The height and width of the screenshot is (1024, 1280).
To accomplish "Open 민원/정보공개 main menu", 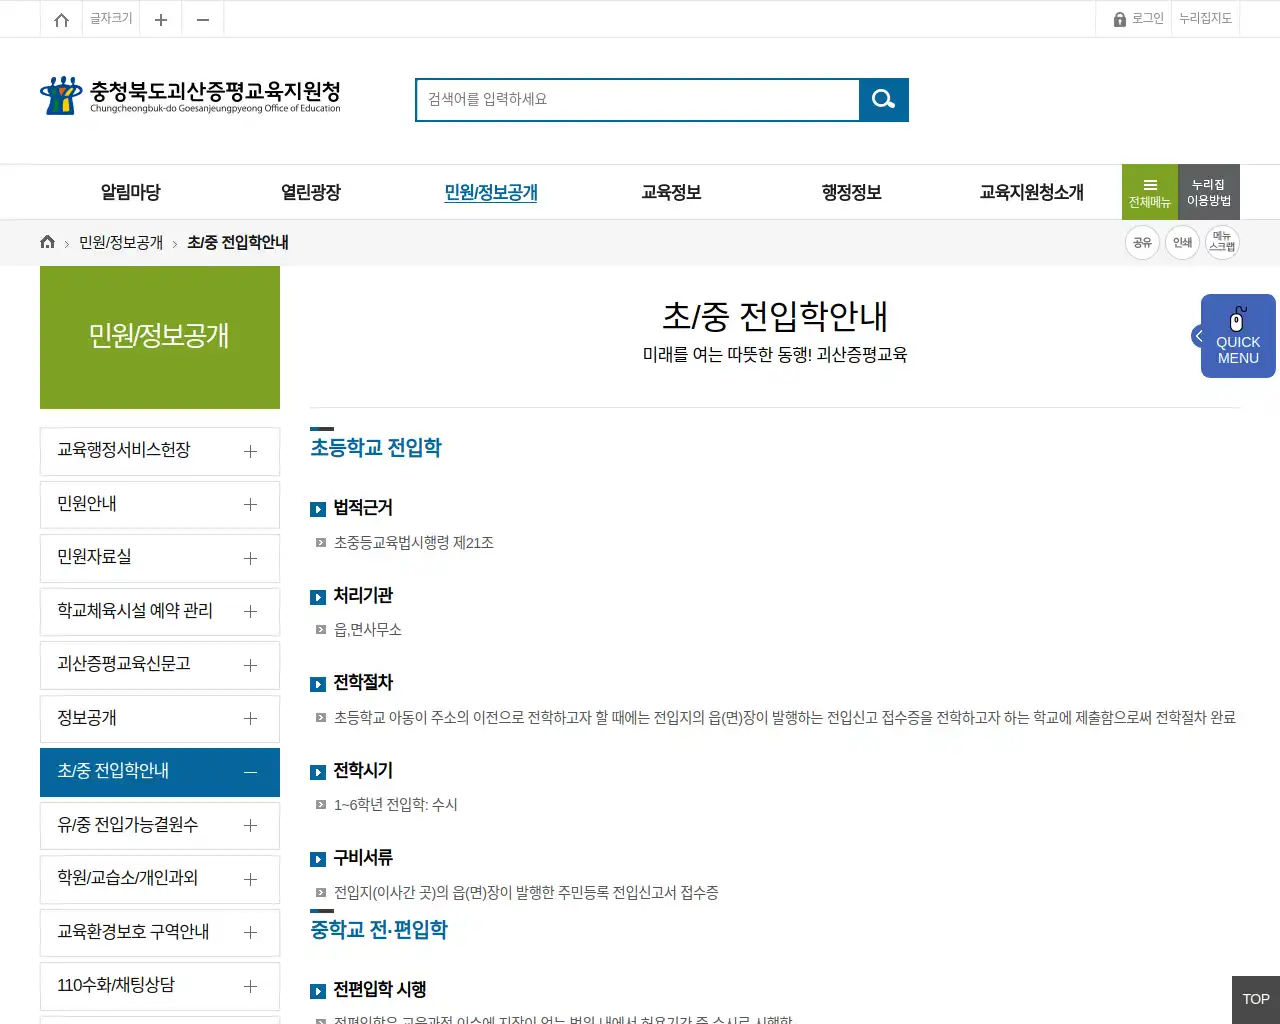I will click(x=491, y=192).
